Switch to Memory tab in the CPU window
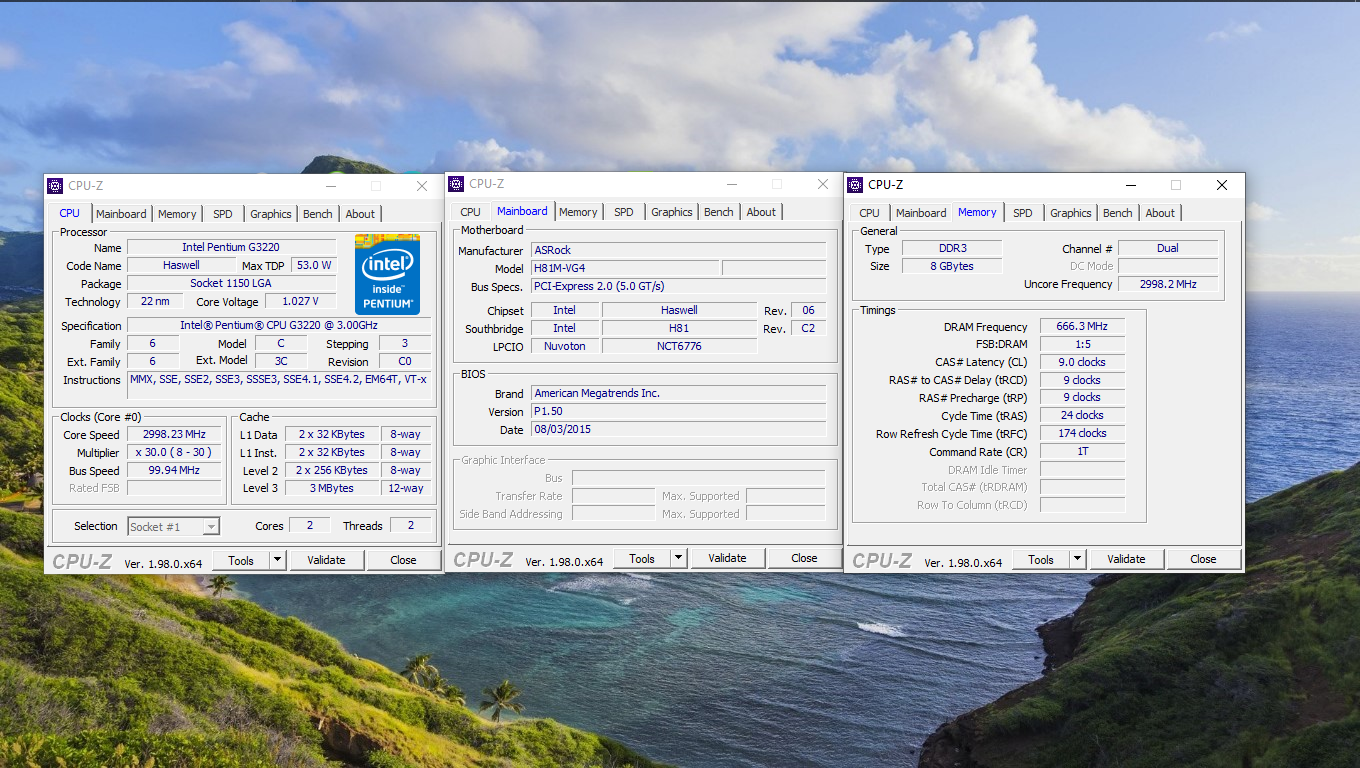Viewport: 1360px width, 768px height. [177, 214]
